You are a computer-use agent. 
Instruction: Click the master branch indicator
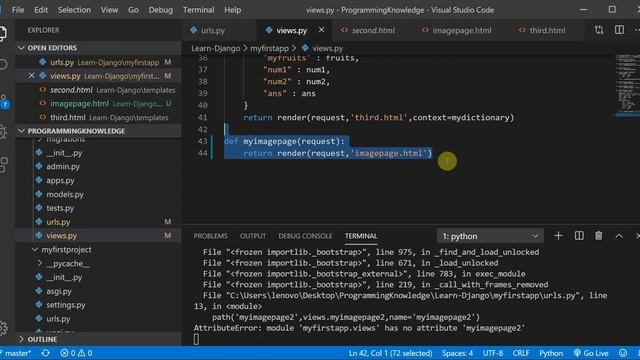pos(16,353)
